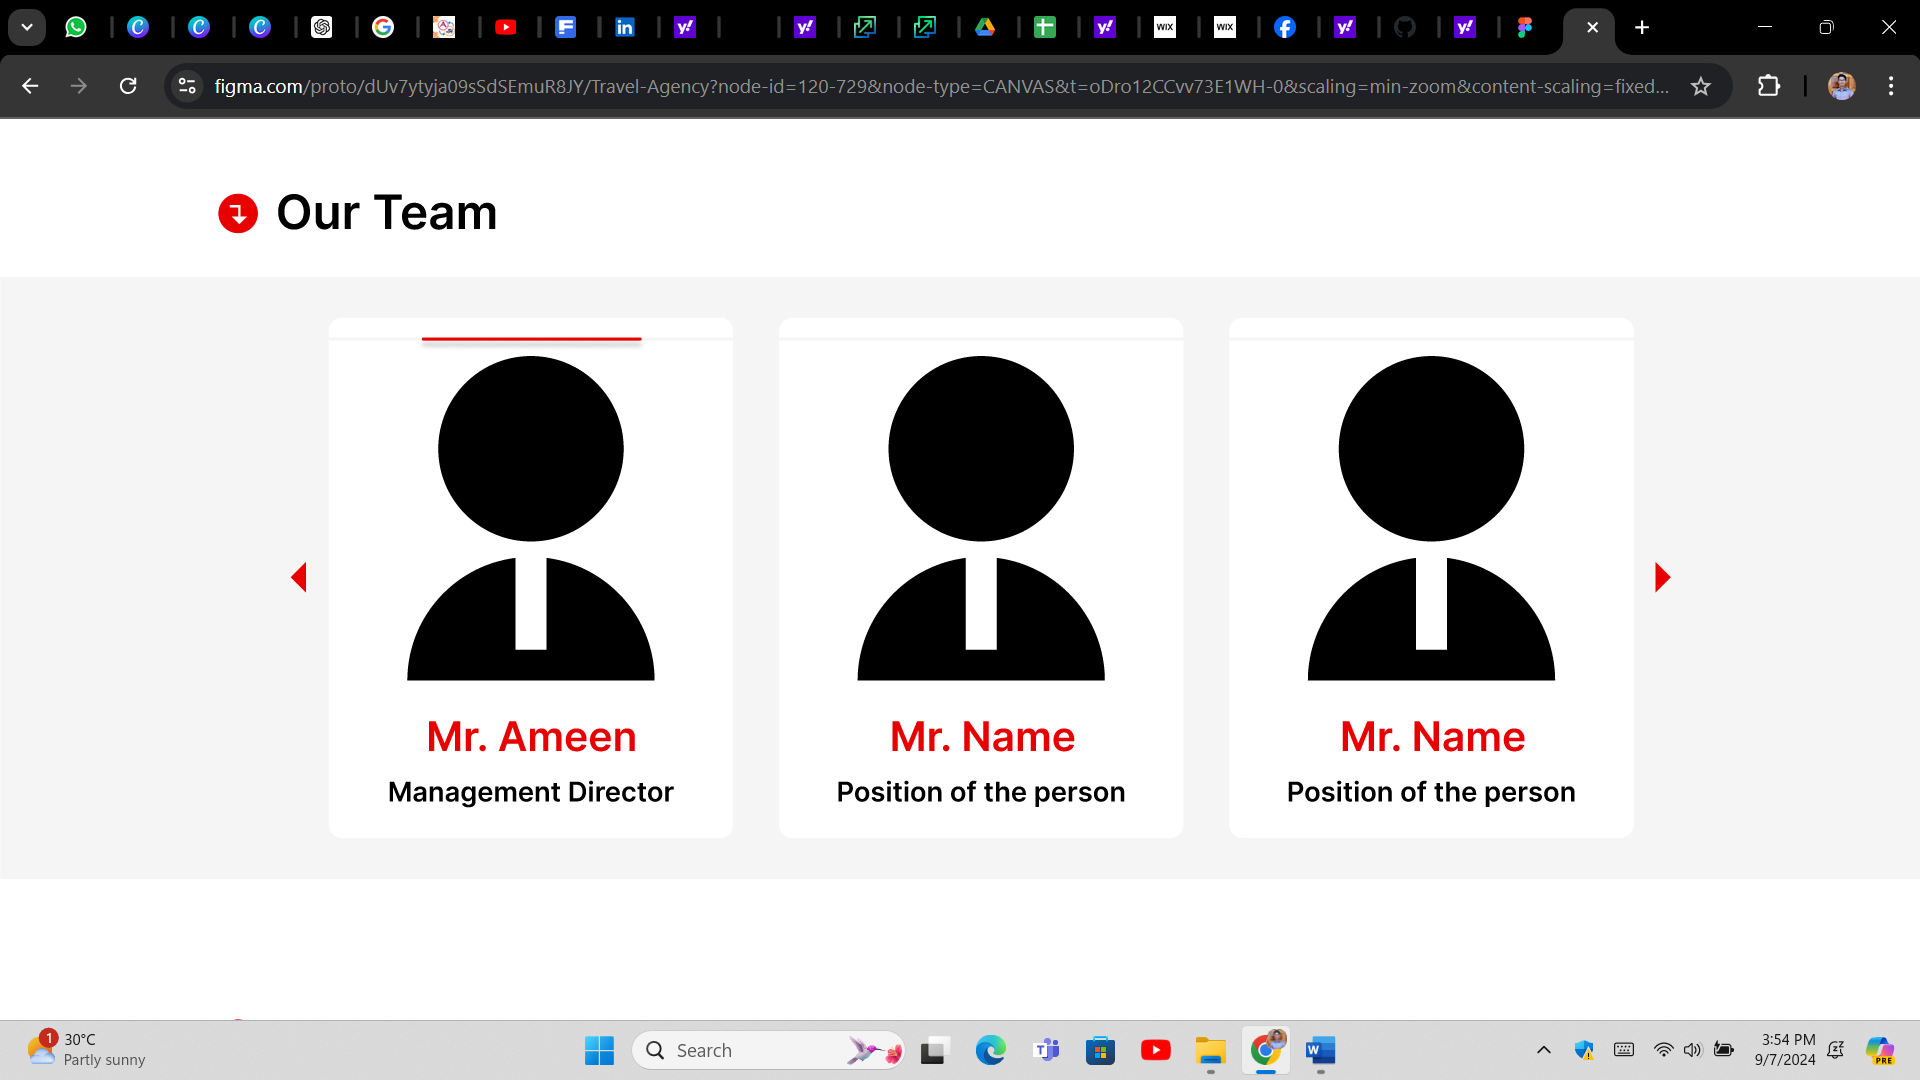Open a new browser tab
The width and height of the screenshot is (1920, 1080).
coord(1642,27)
